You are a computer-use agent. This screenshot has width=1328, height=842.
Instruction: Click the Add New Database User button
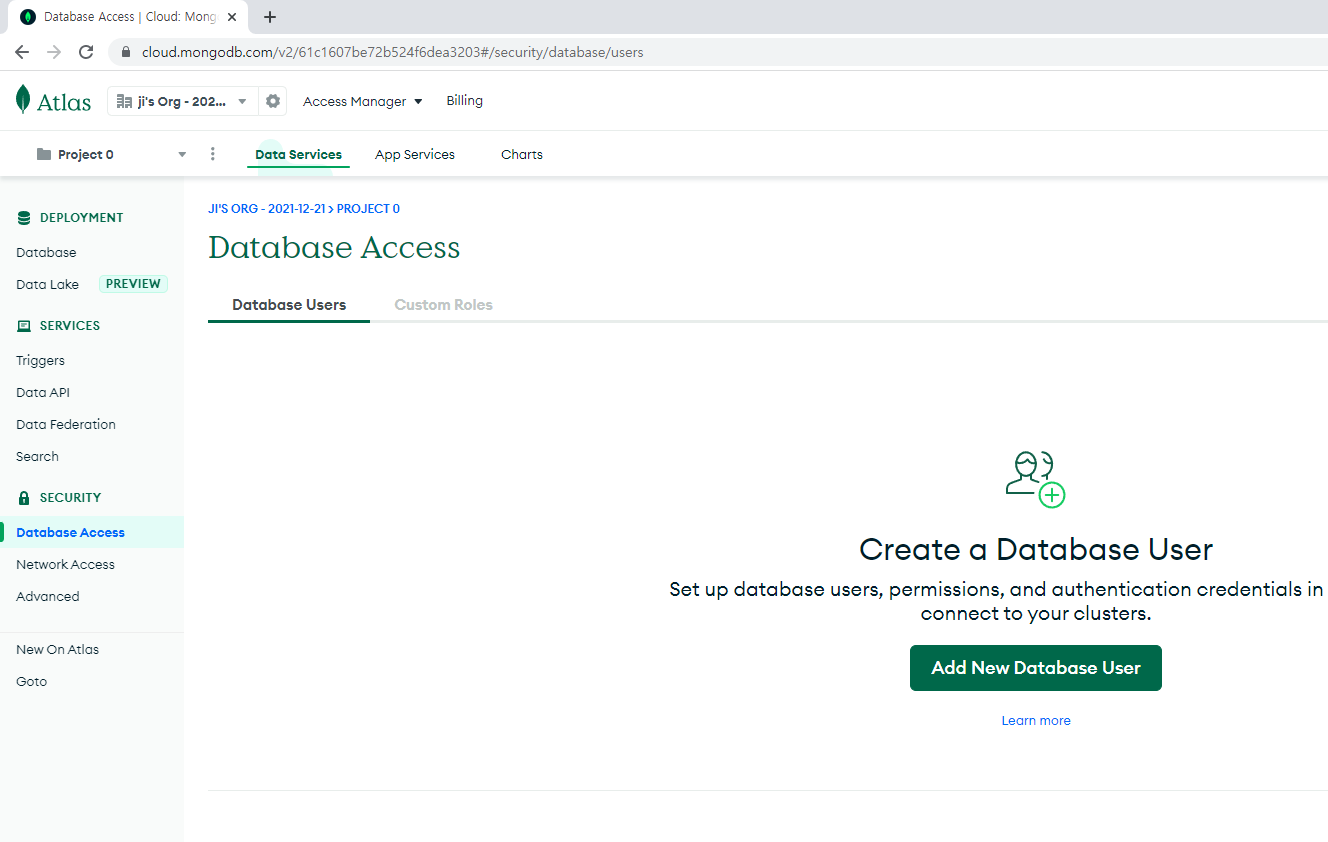click(x=1036, y=668)
